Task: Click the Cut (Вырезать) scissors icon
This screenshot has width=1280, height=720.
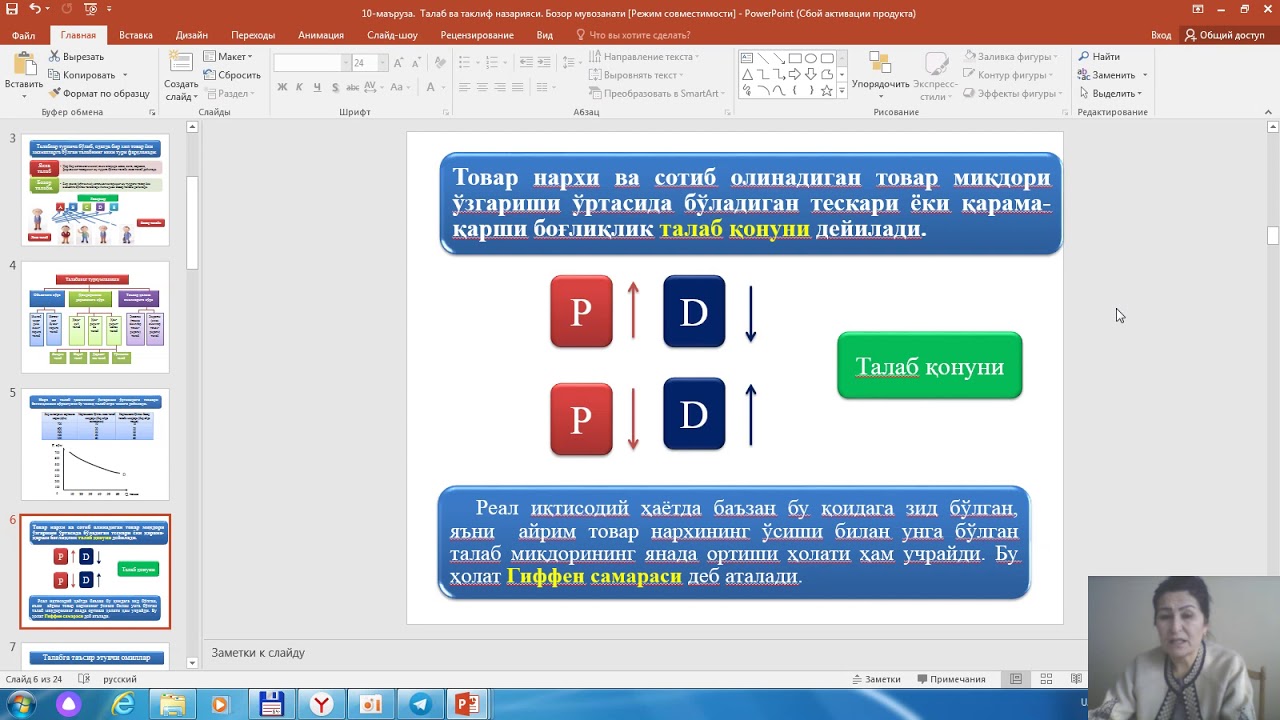Action: click(x=54, y=57)
